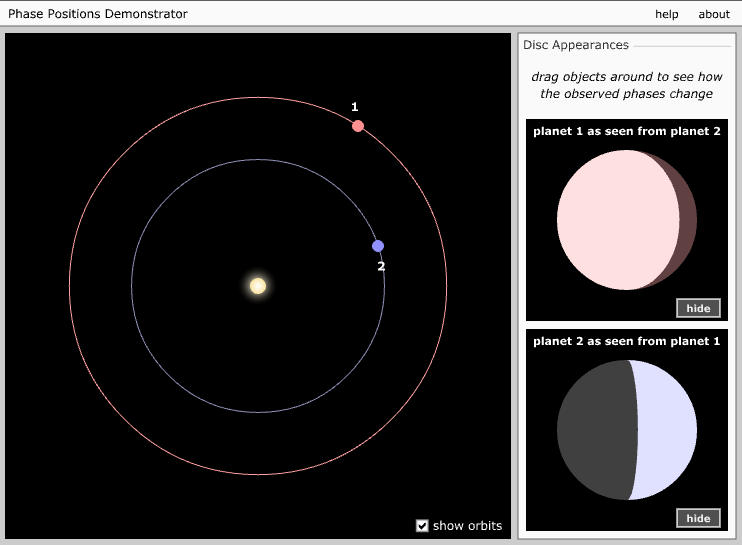Click the "drag objects around" instruction text

[627, 85]
